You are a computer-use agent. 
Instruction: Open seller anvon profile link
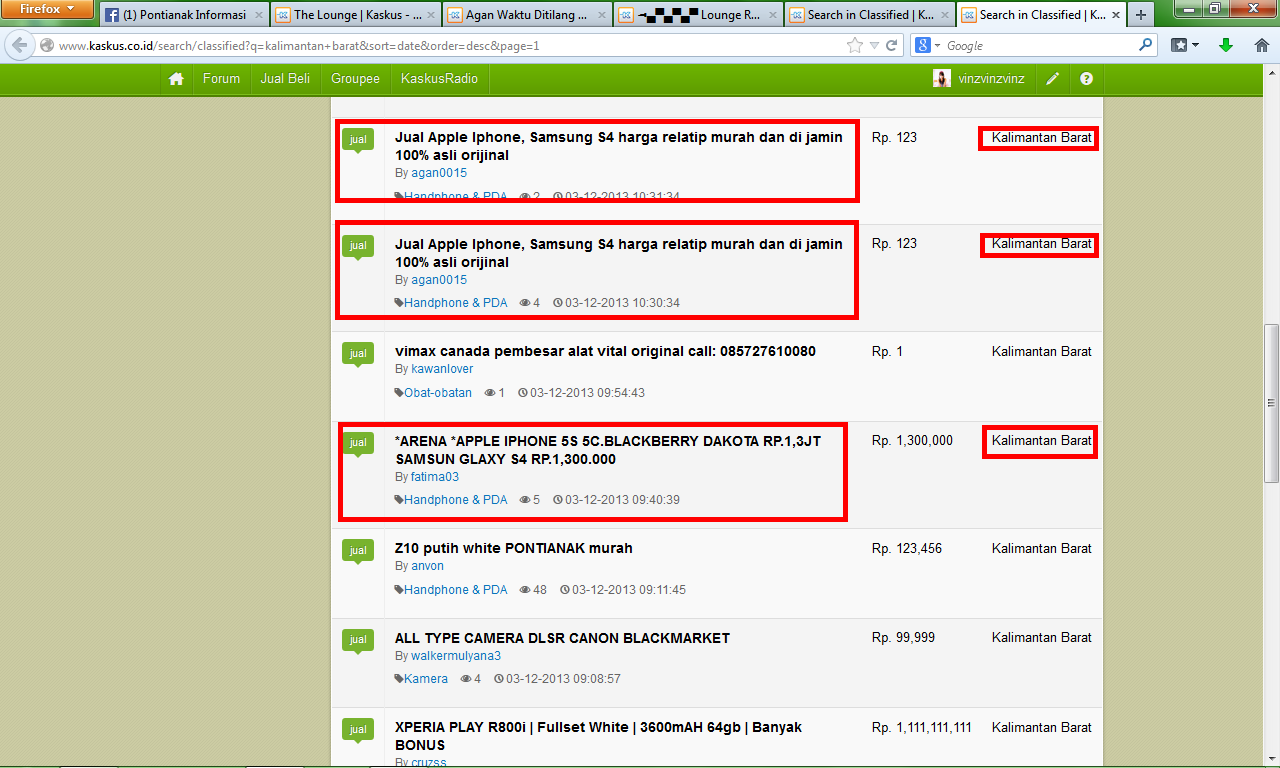427,566
